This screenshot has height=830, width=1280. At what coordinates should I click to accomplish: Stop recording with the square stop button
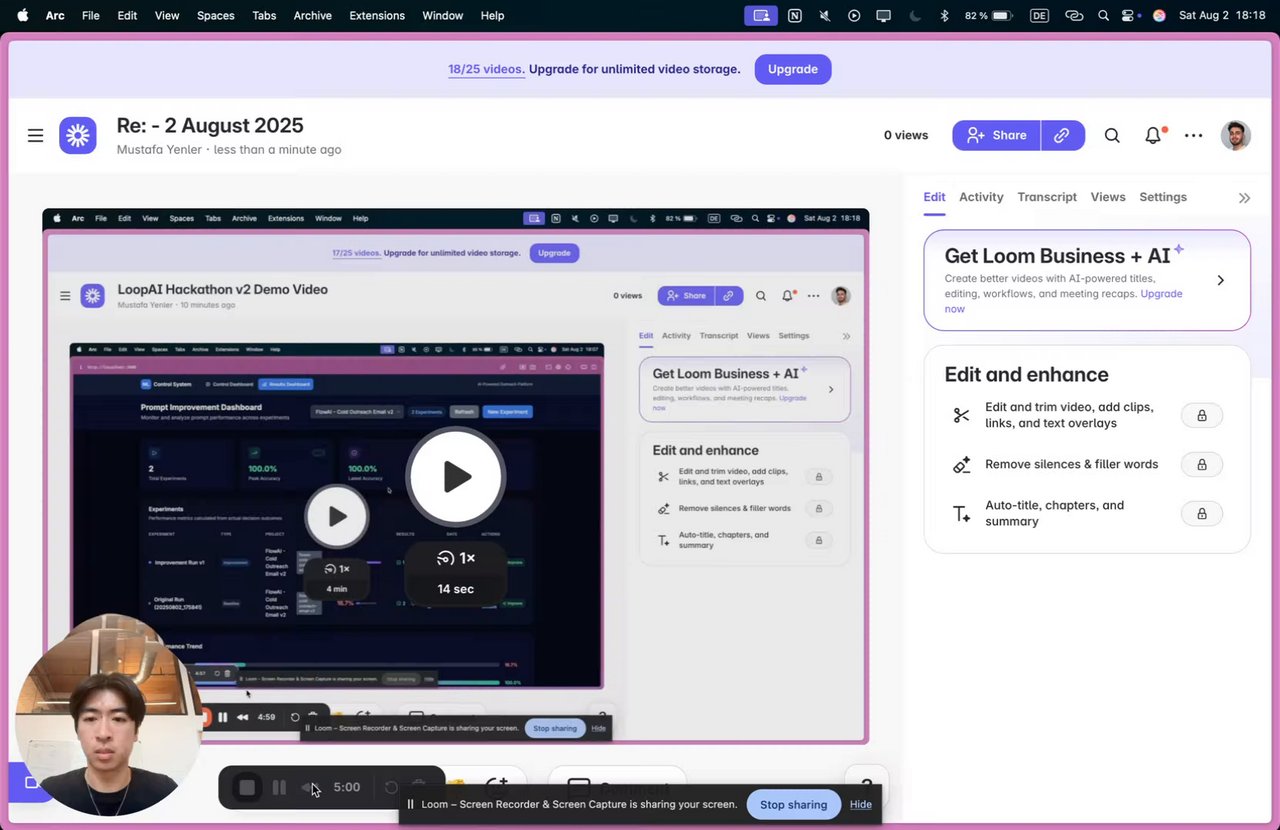pos(247,788)
